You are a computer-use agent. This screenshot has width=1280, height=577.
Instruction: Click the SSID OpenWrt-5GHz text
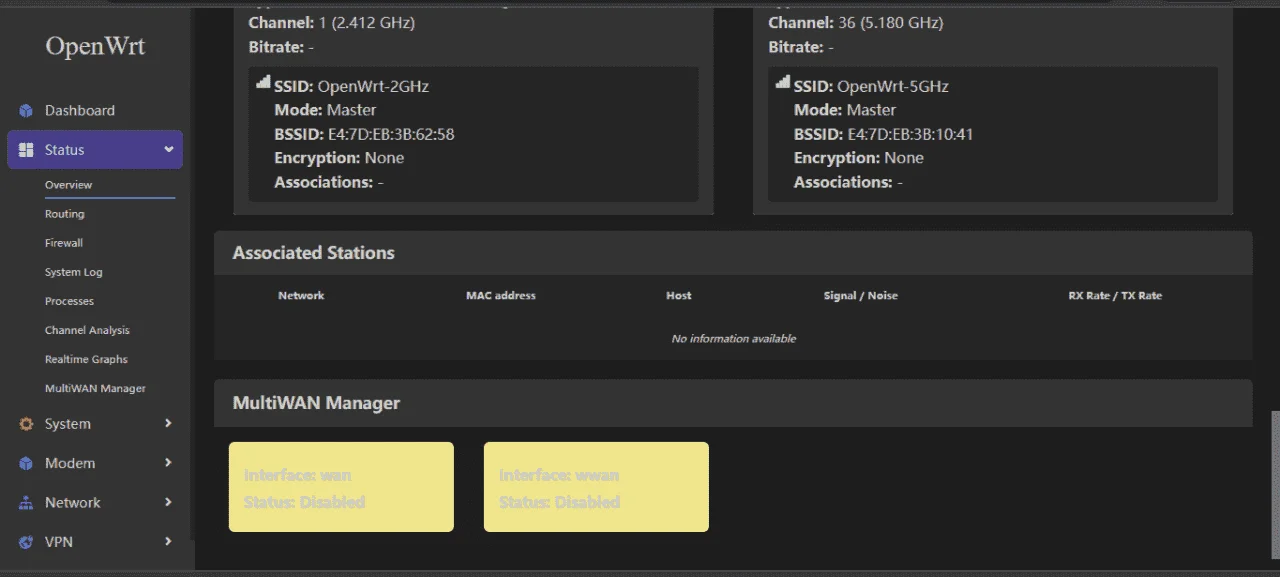point(871,86)
